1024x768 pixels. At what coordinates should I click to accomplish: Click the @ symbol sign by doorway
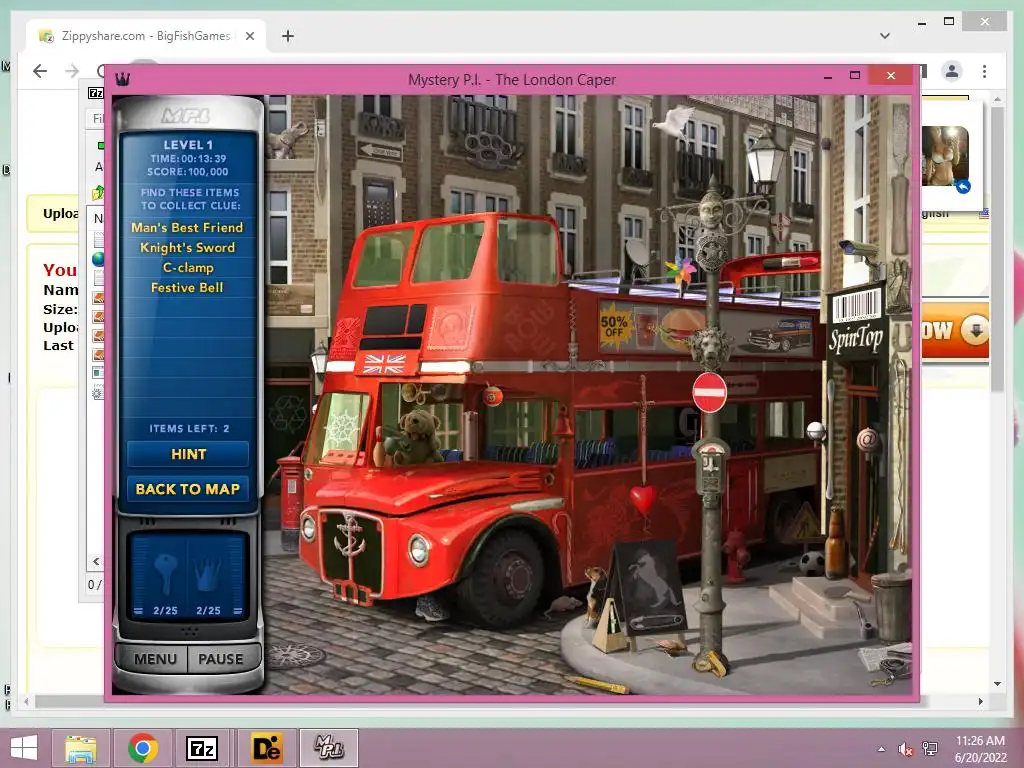(867, 439)
